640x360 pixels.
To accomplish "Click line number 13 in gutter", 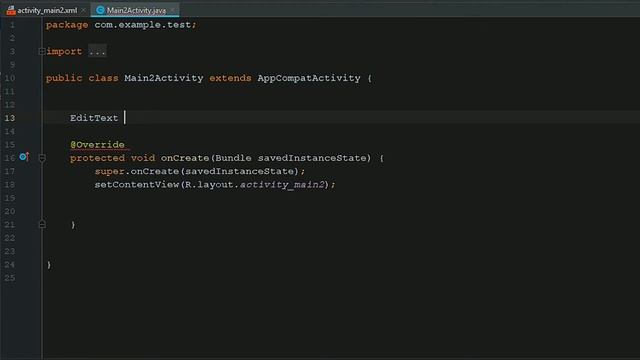I will pyautogui.click(x=9, y=118).
